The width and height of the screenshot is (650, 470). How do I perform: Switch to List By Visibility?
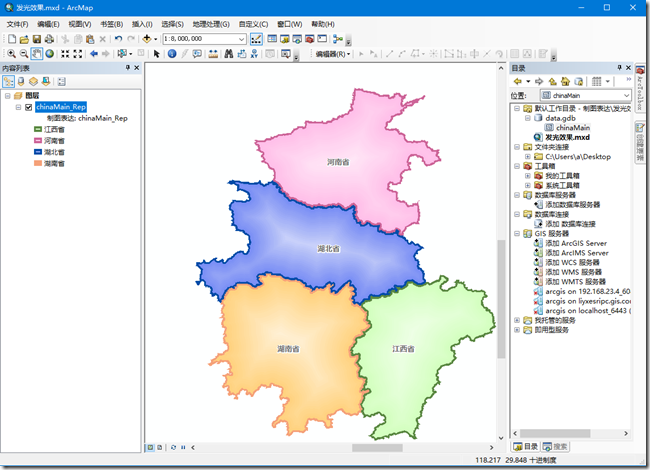[34, 81]
